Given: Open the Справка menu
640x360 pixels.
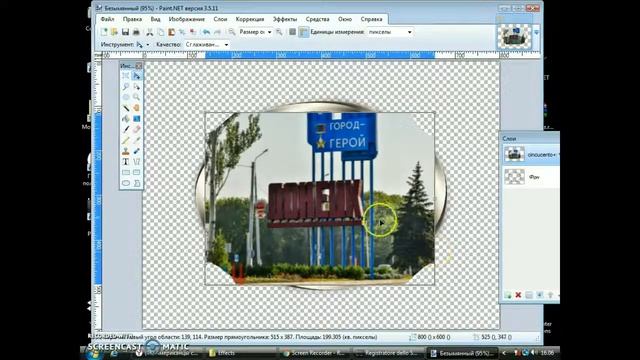Looking at the screenshot, I should (371, 19).
